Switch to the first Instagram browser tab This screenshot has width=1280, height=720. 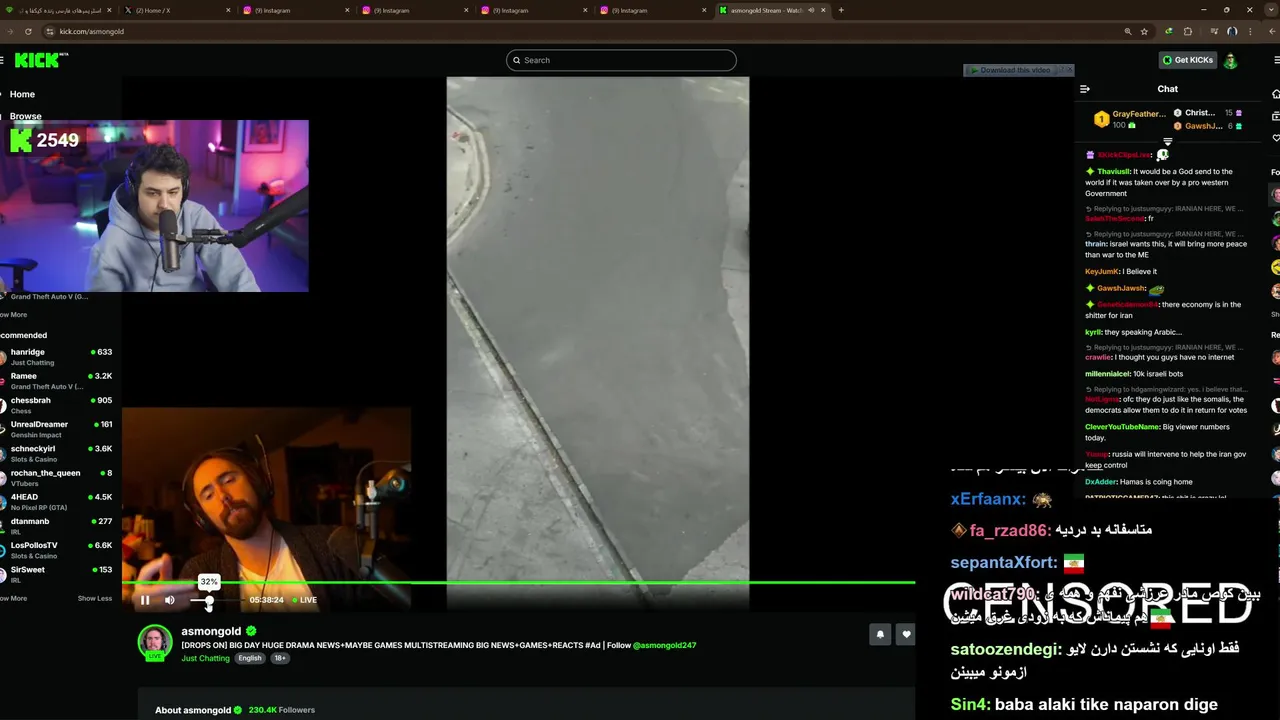coord(296,10)
